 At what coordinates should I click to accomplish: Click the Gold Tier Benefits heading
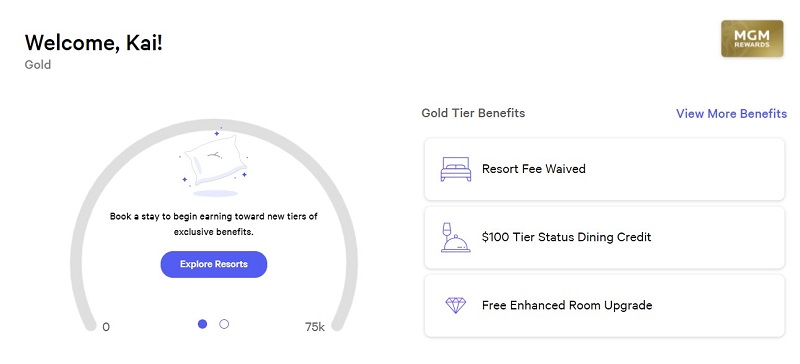[x=473, y=113]
